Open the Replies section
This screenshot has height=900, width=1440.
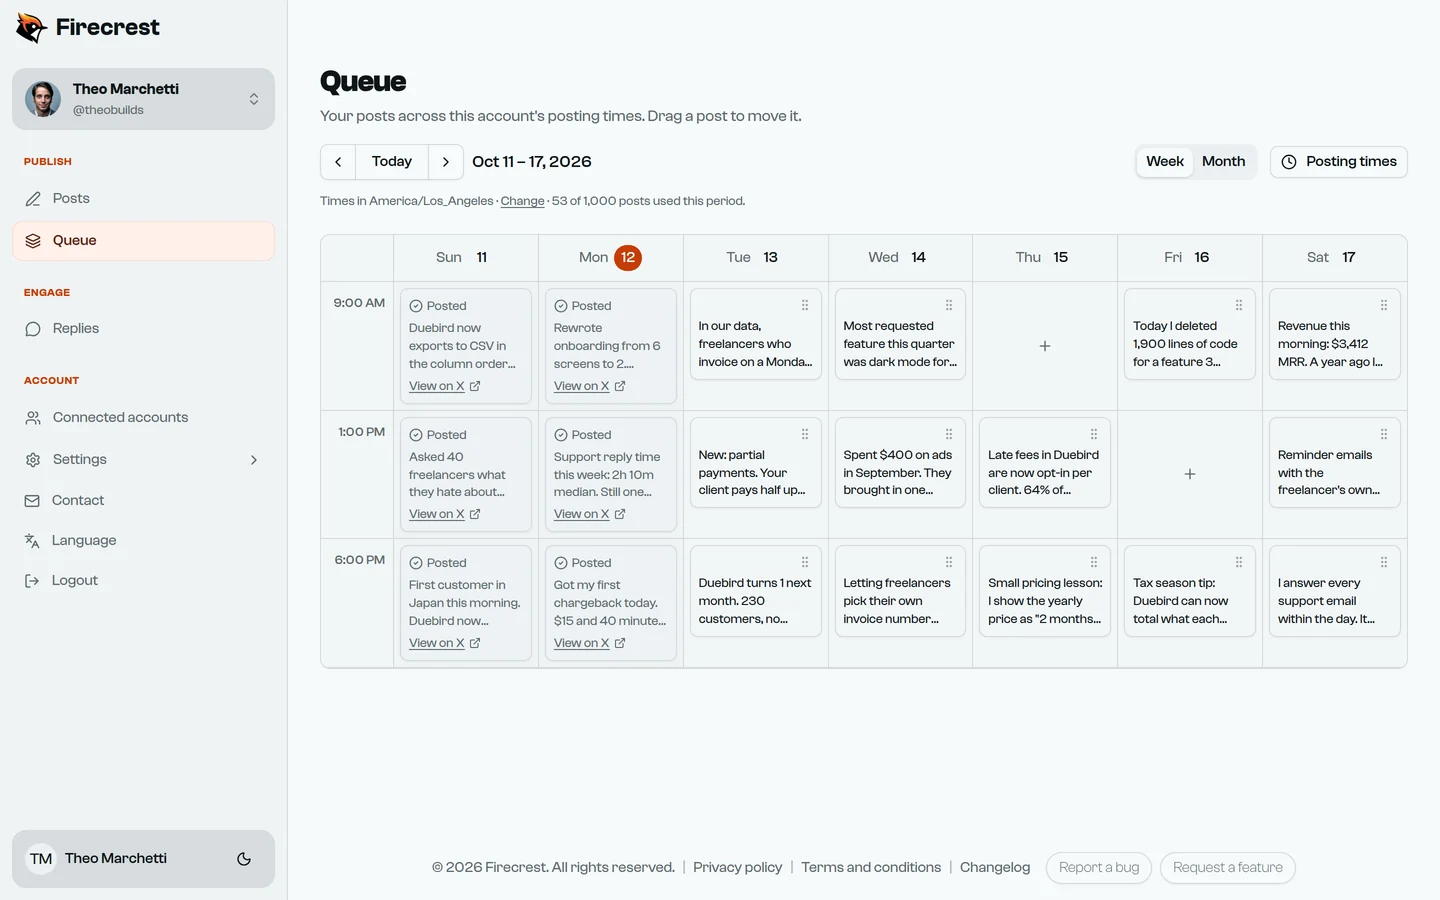click(143, 329)
